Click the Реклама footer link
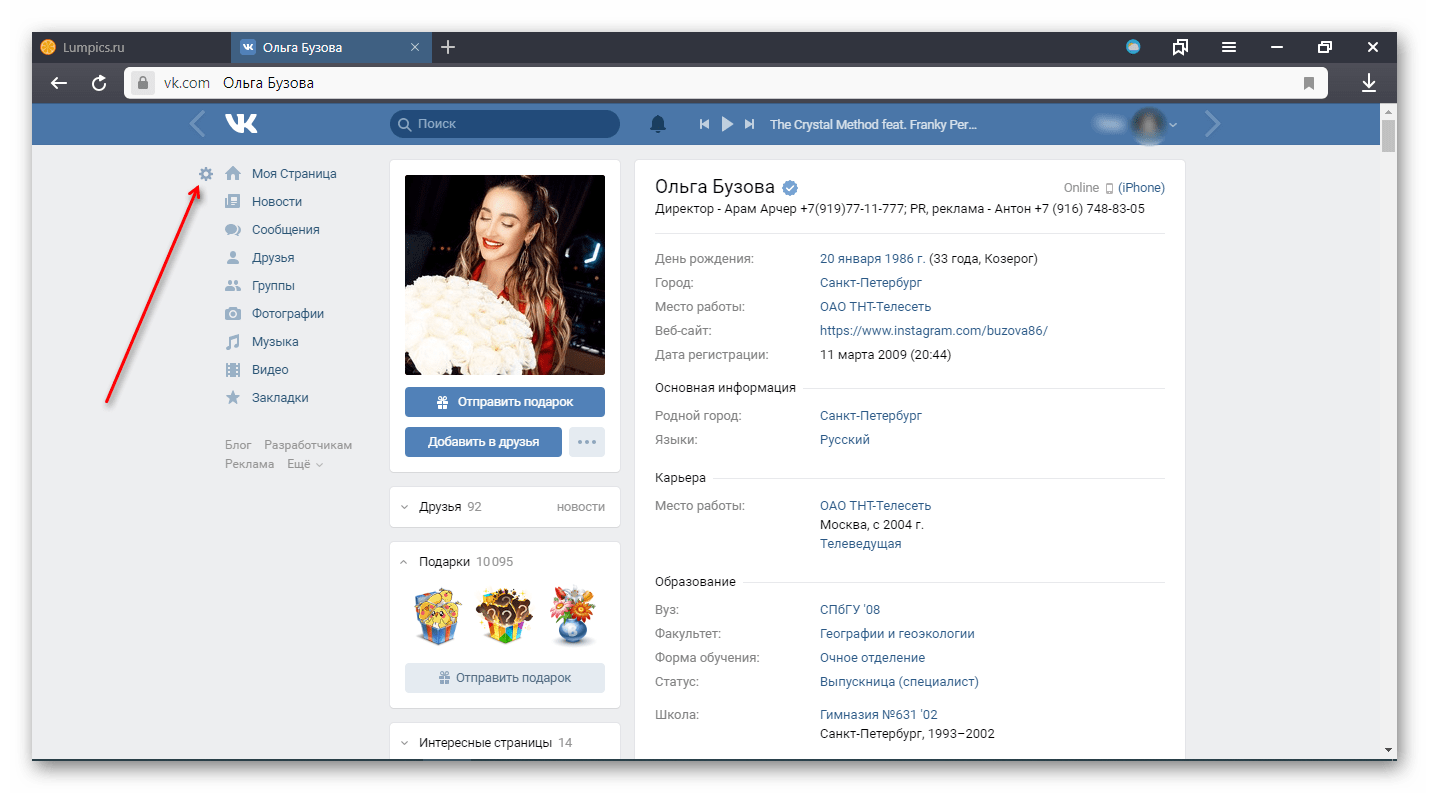 point(250,464)
